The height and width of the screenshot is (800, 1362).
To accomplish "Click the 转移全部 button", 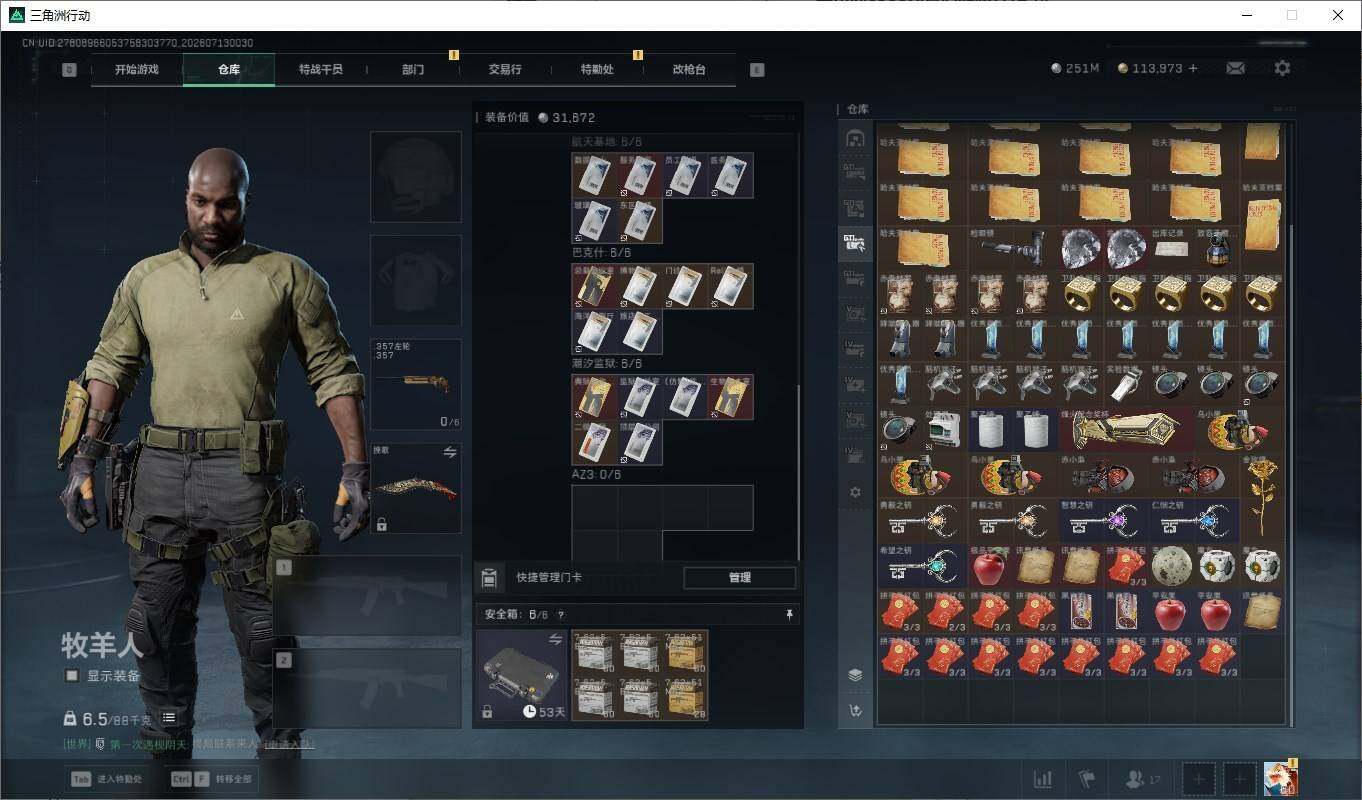I will click(213, 778).
